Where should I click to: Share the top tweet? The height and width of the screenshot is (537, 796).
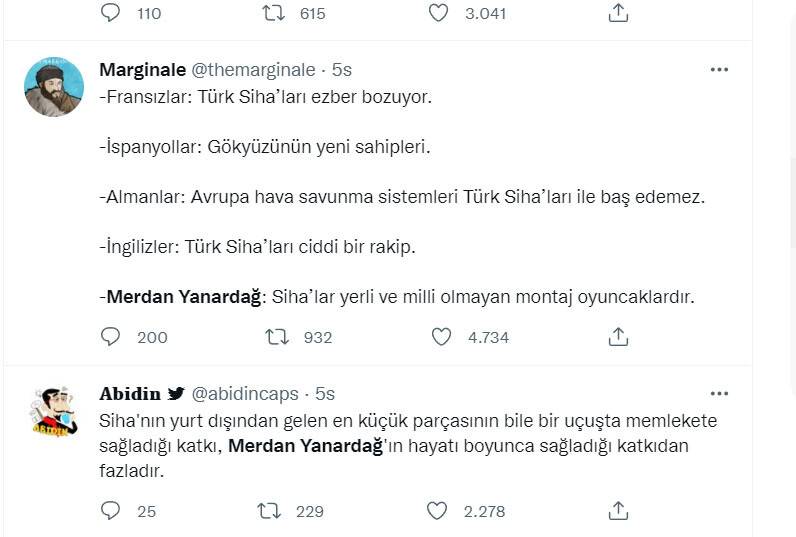619,13
